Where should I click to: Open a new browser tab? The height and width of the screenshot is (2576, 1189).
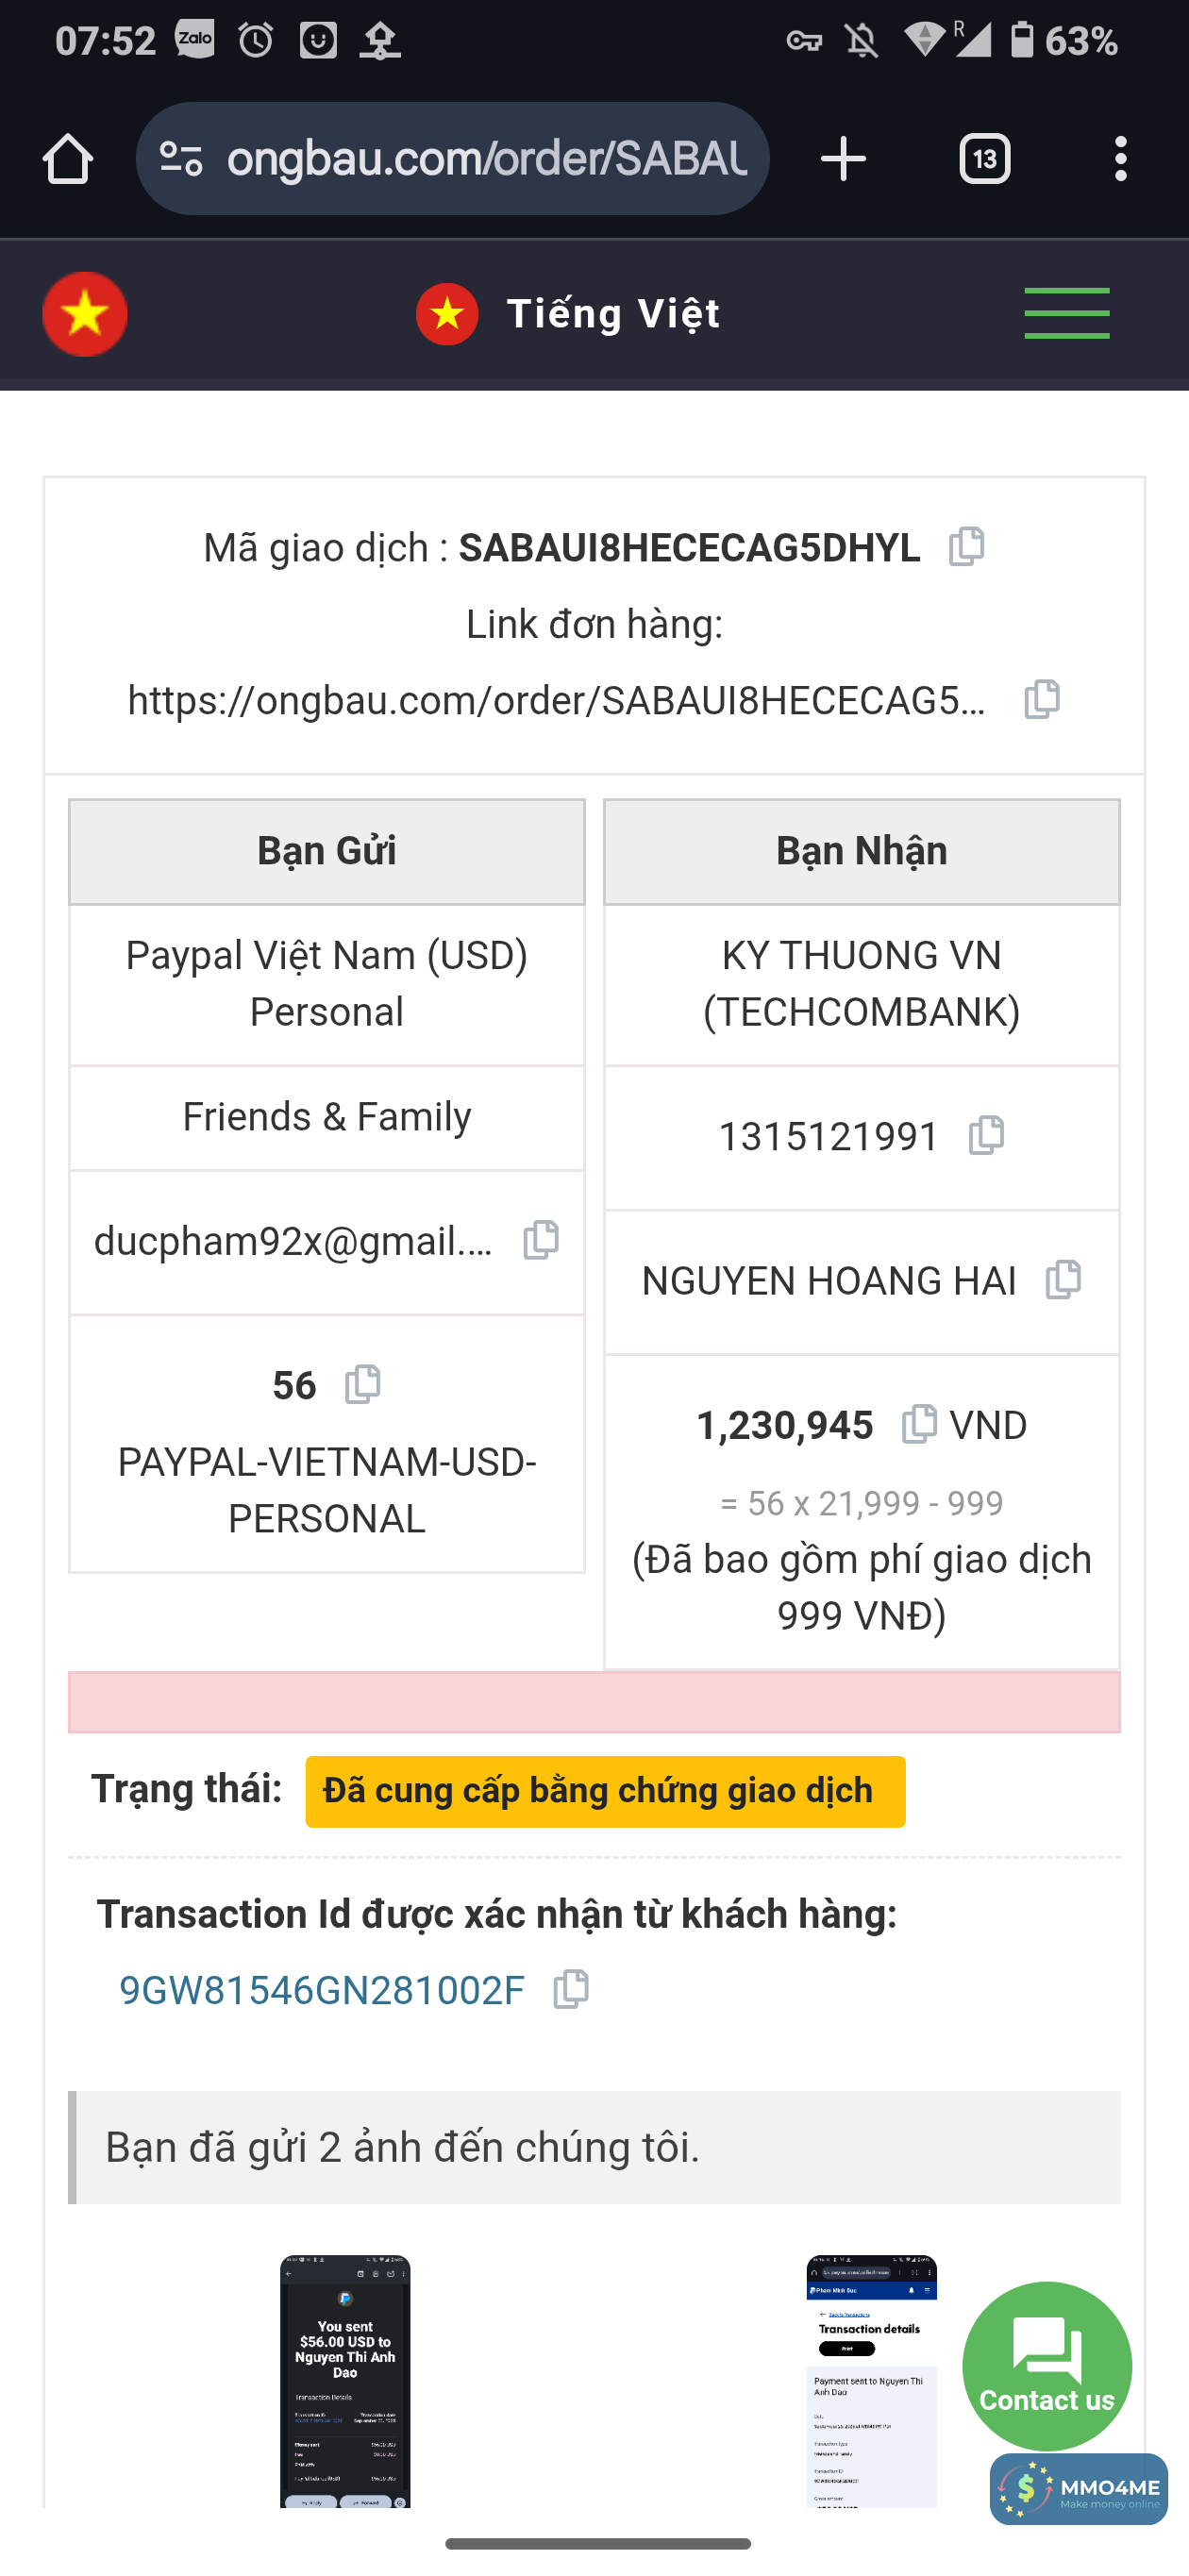(842, 159)
